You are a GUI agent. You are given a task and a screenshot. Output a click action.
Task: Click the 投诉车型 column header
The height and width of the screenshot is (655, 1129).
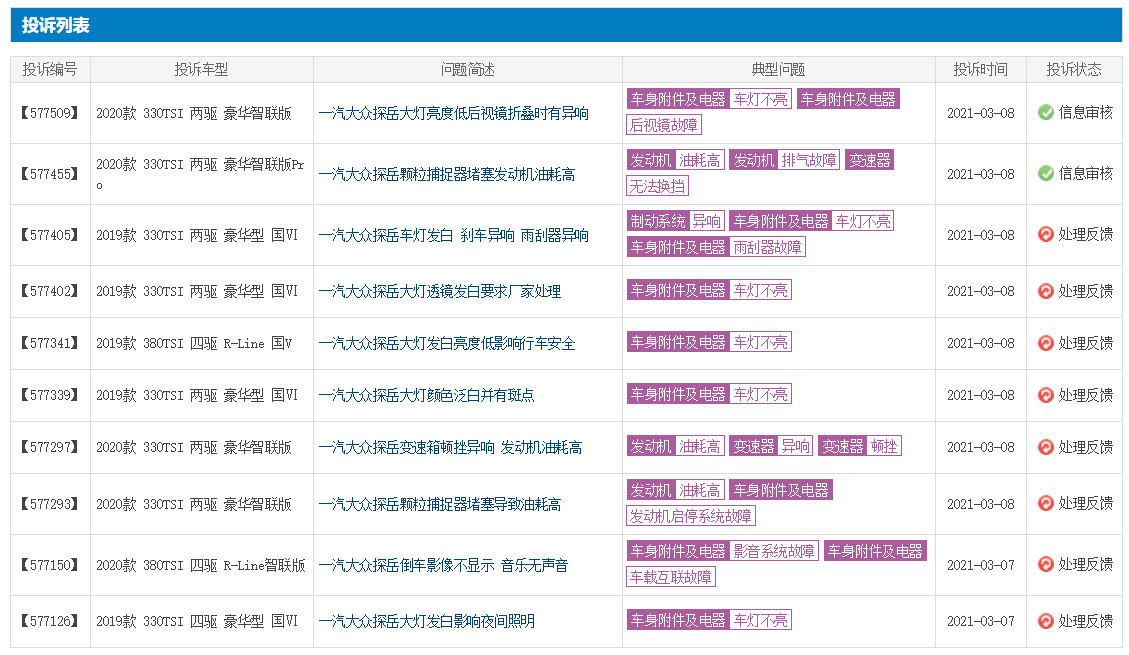pos(201,69)
